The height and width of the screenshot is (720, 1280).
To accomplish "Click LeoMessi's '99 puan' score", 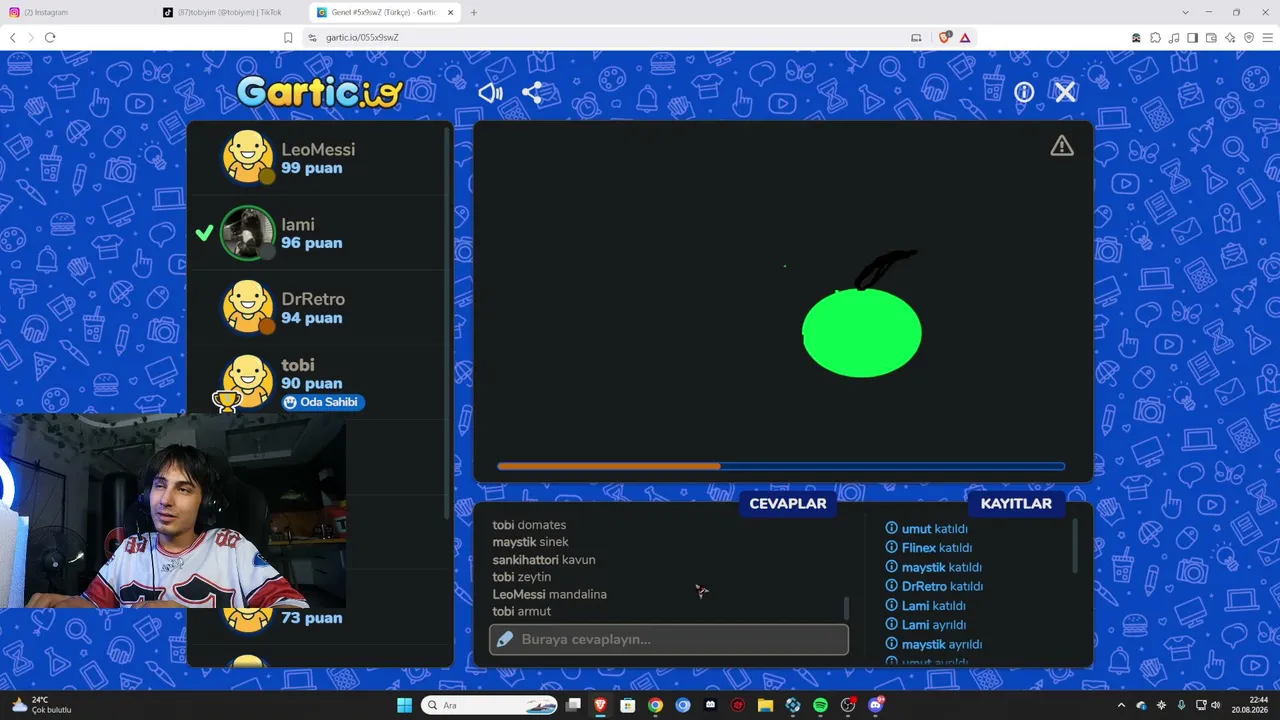I will coord(312,168).
